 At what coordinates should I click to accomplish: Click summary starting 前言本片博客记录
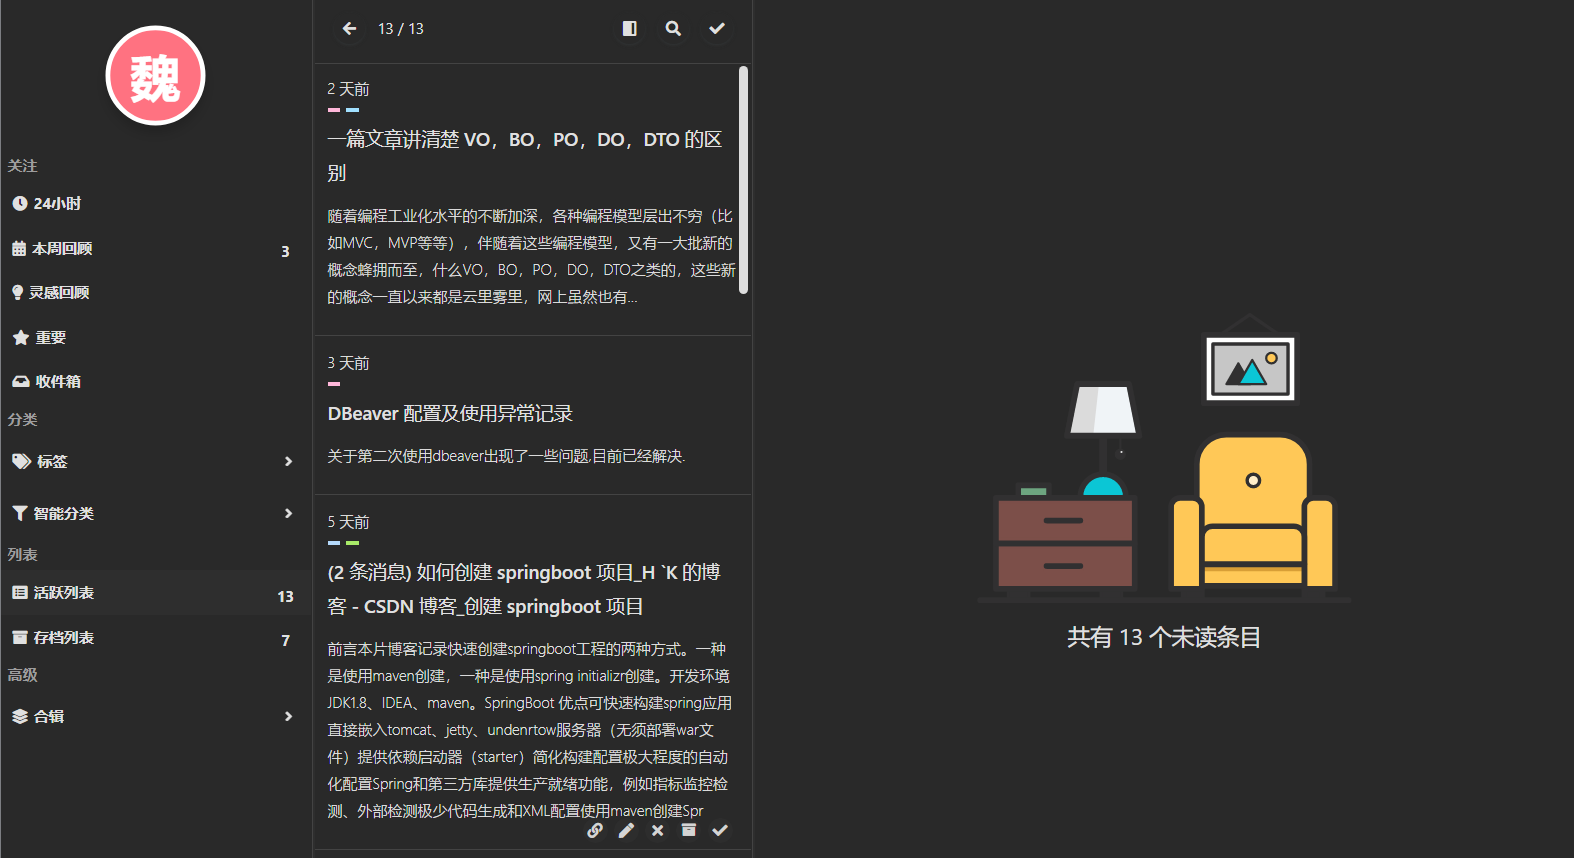point(529,730)
